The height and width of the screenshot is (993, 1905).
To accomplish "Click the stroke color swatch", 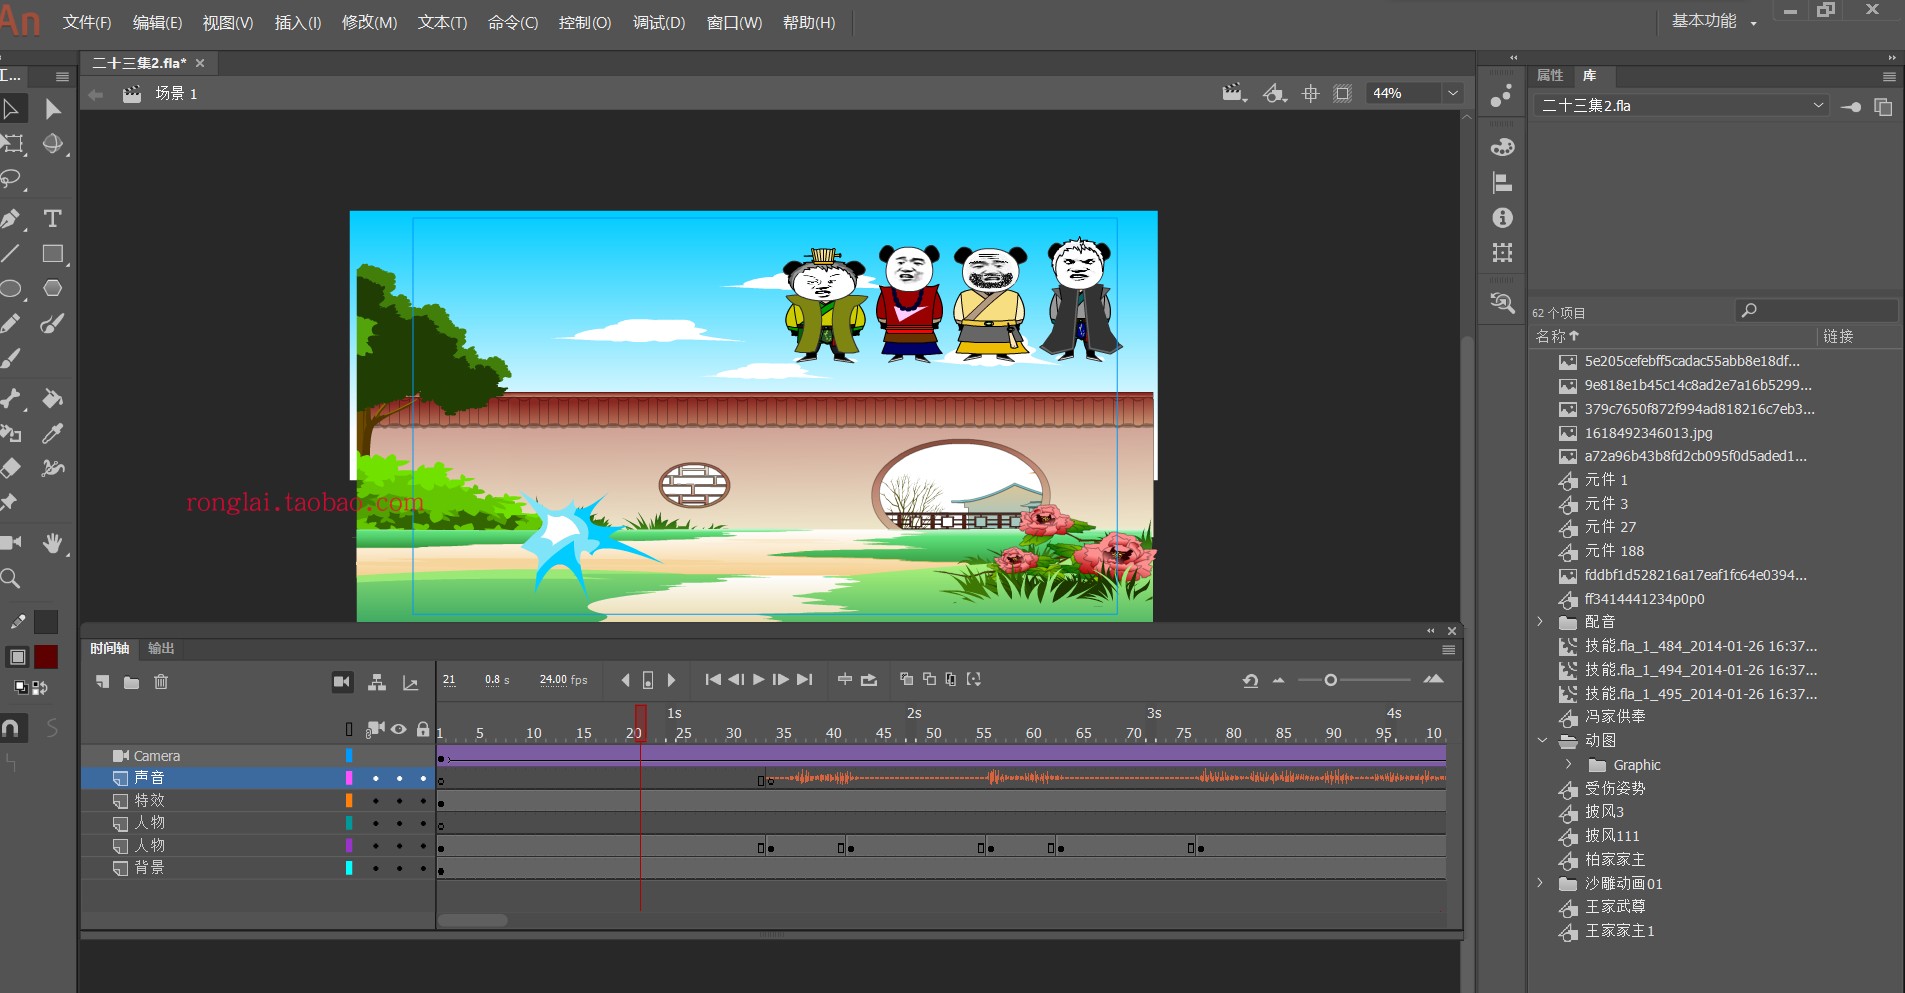I will point(46,622).
